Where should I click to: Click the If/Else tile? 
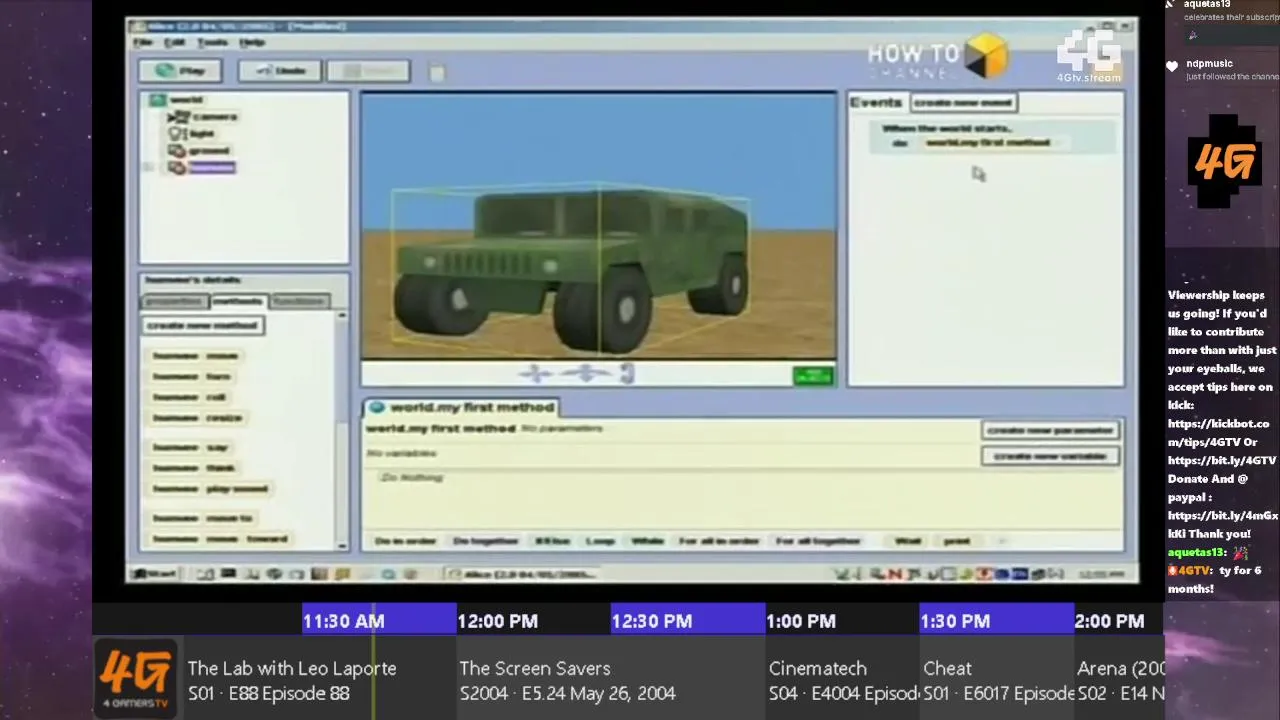(552, 541)
